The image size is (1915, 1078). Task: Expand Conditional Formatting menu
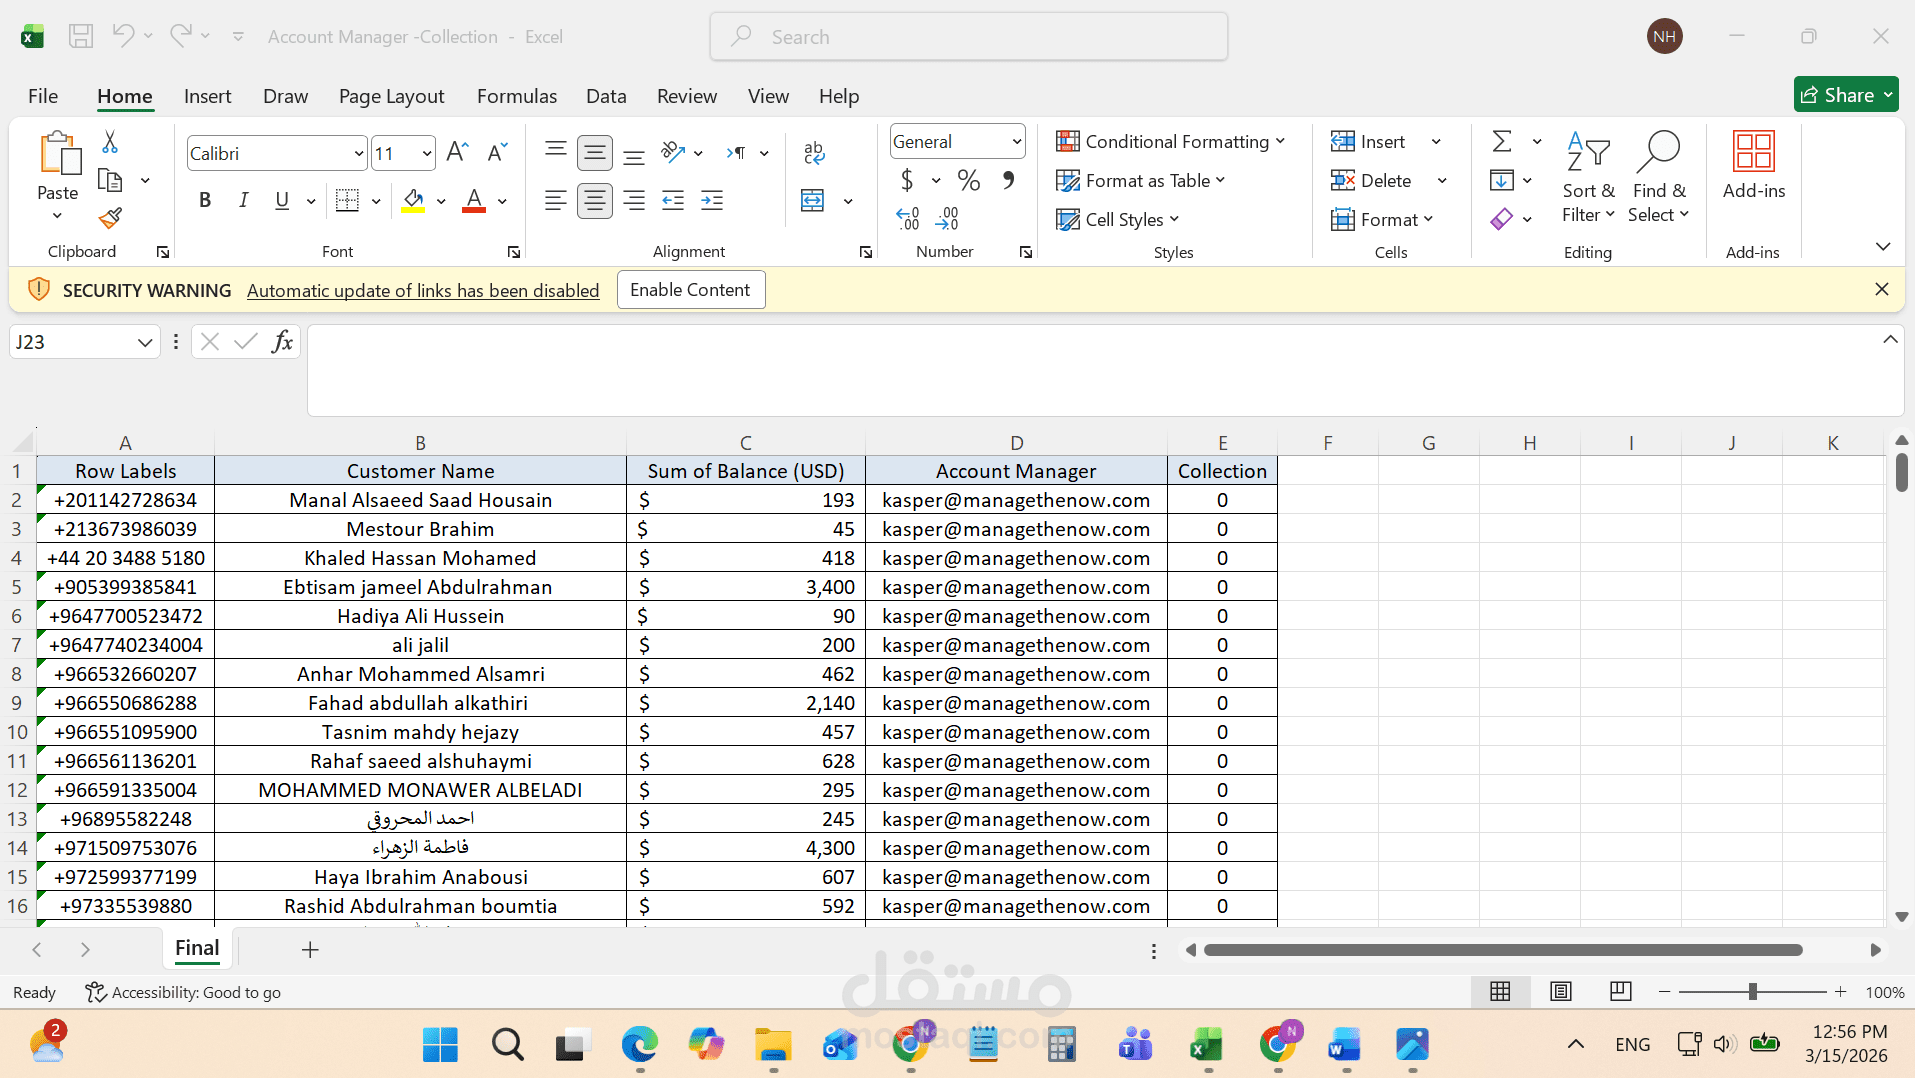(1170, 141)
